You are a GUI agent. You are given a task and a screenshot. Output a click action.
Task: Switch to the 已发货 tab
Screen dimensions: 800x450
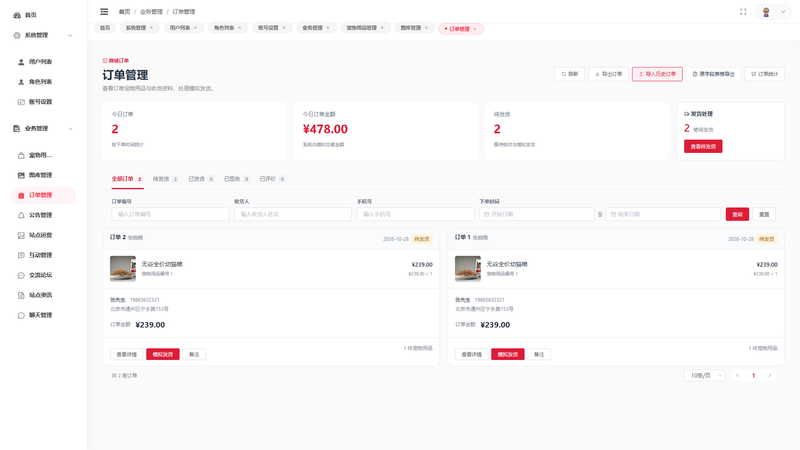tap(201, 179)
